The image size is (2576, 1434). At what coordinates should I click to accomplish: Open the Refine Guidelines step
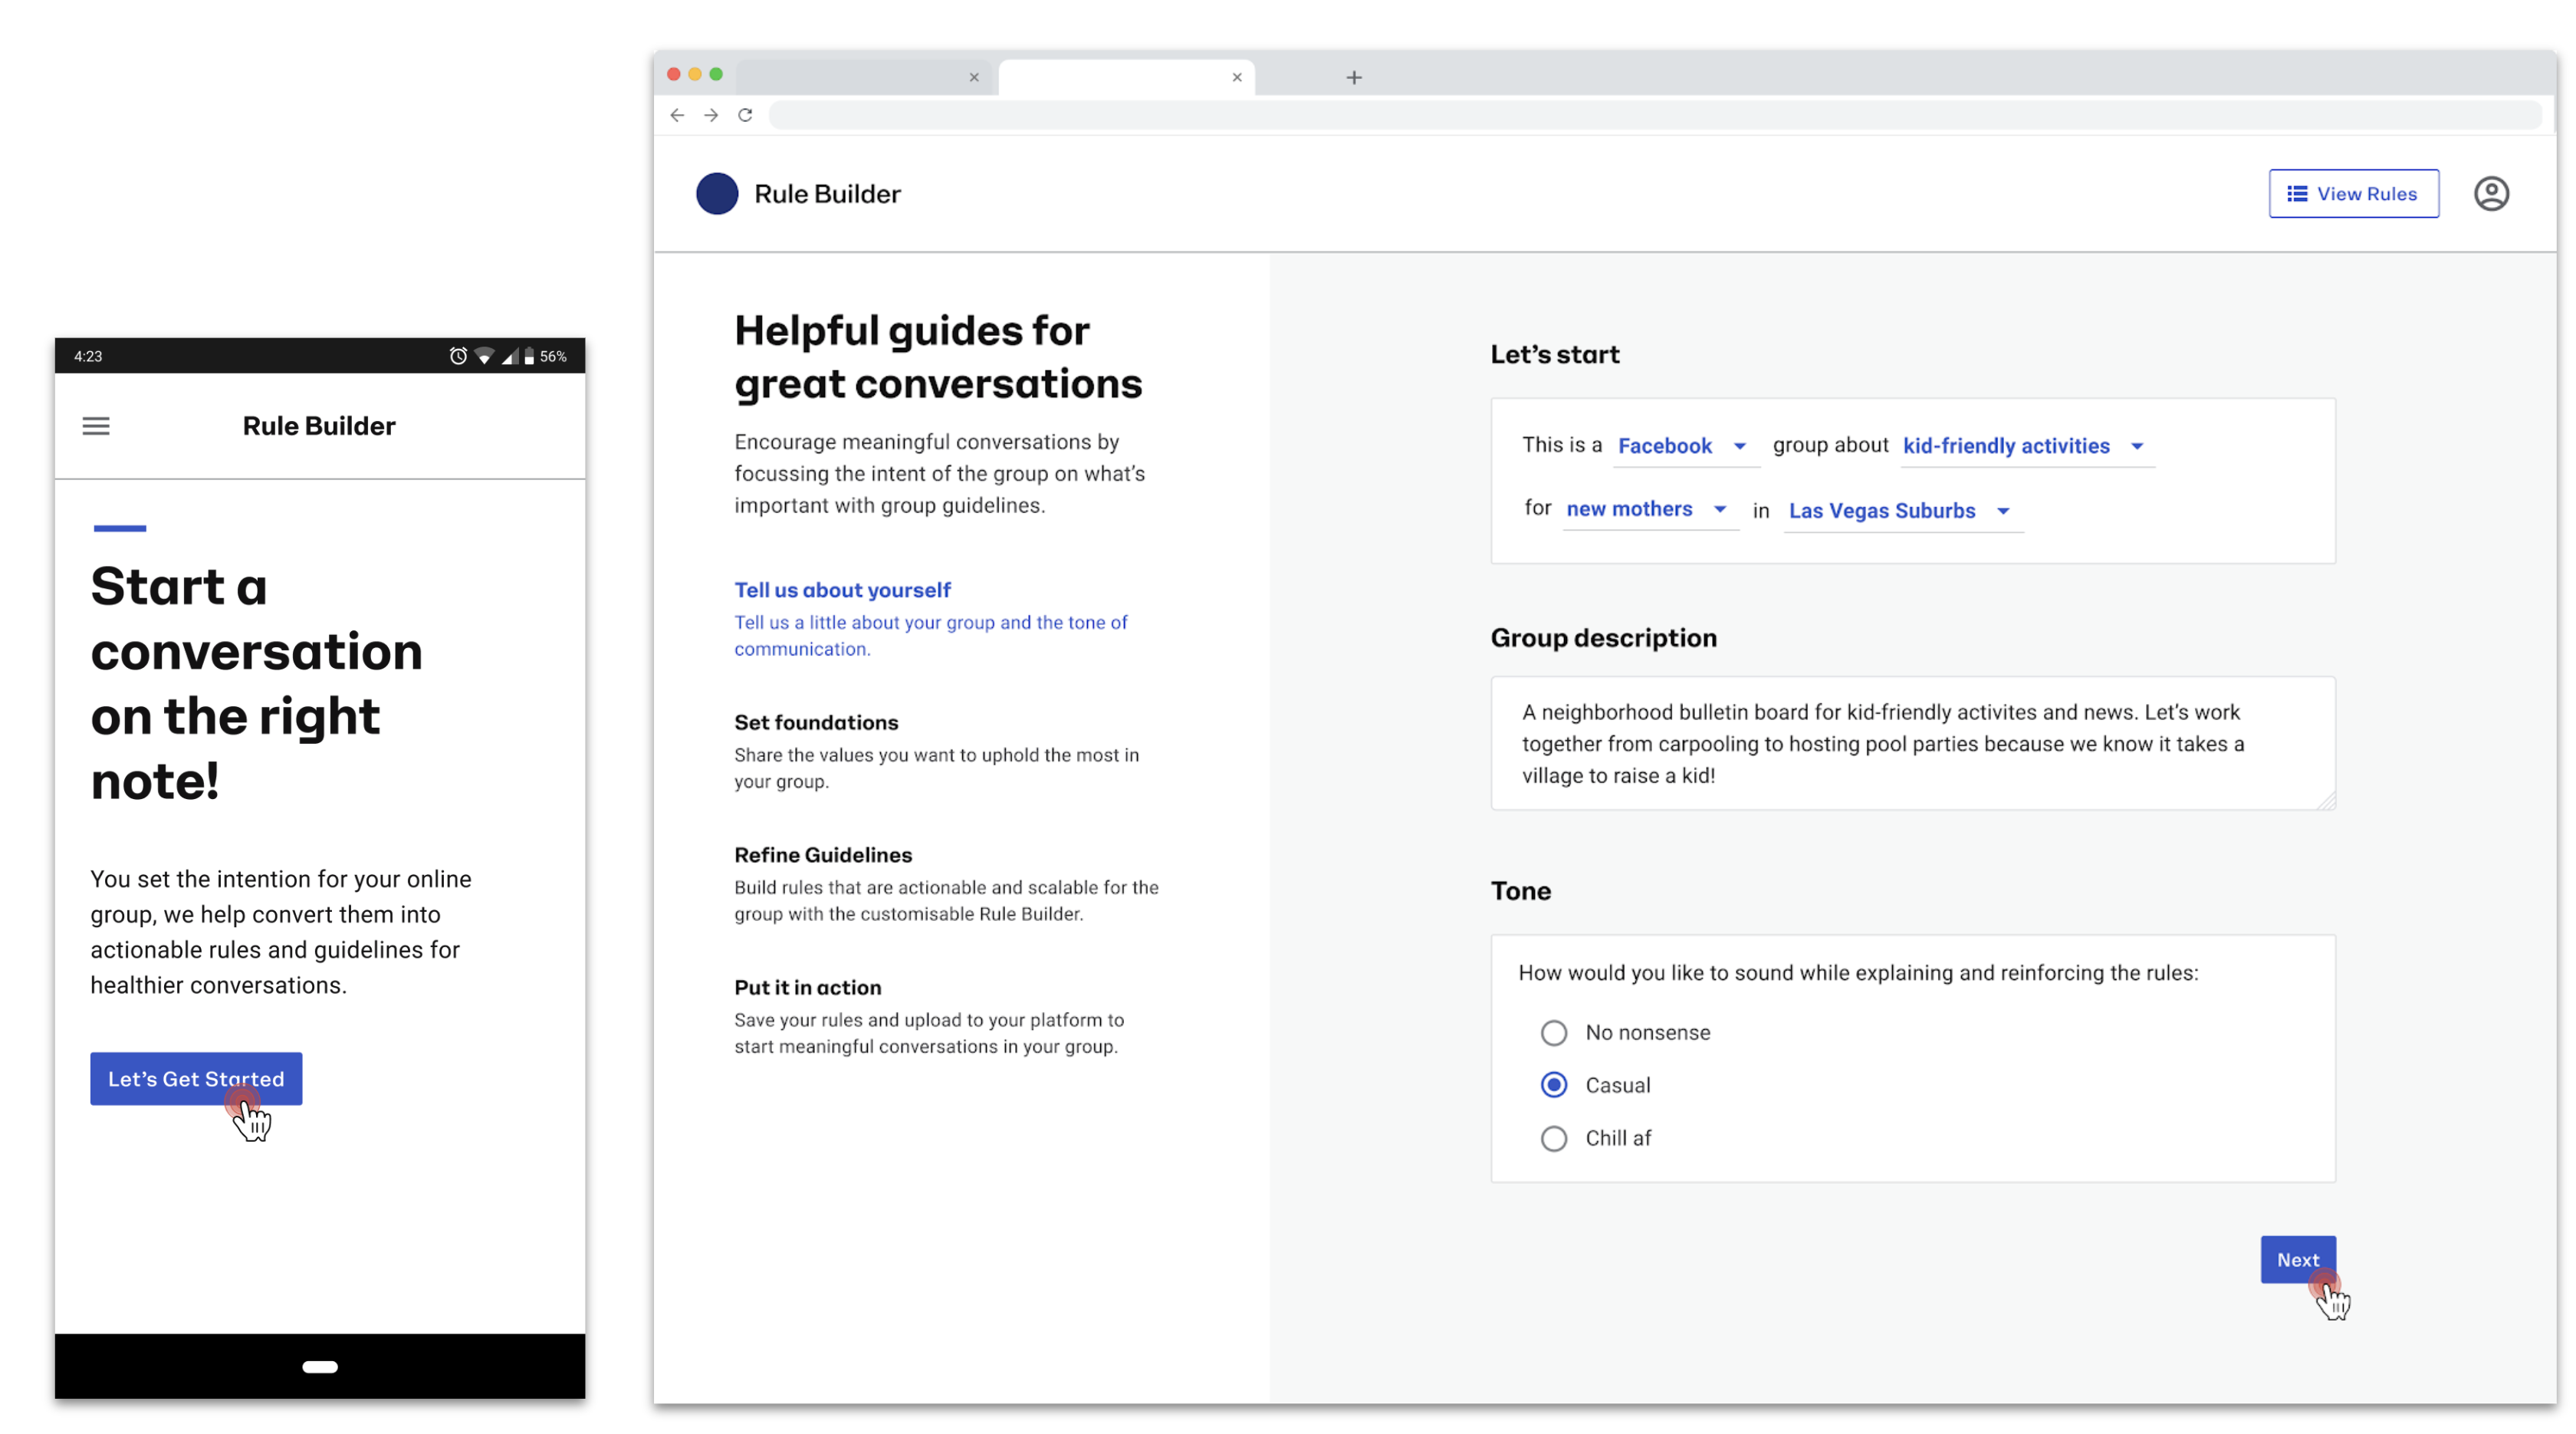(823, 855)
